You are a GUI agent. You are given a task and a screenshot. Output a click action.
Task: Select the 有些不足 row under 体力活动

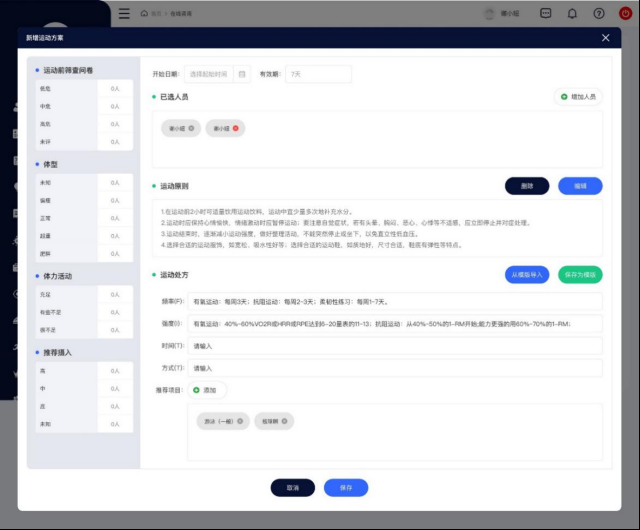click(x=84, y=312)
